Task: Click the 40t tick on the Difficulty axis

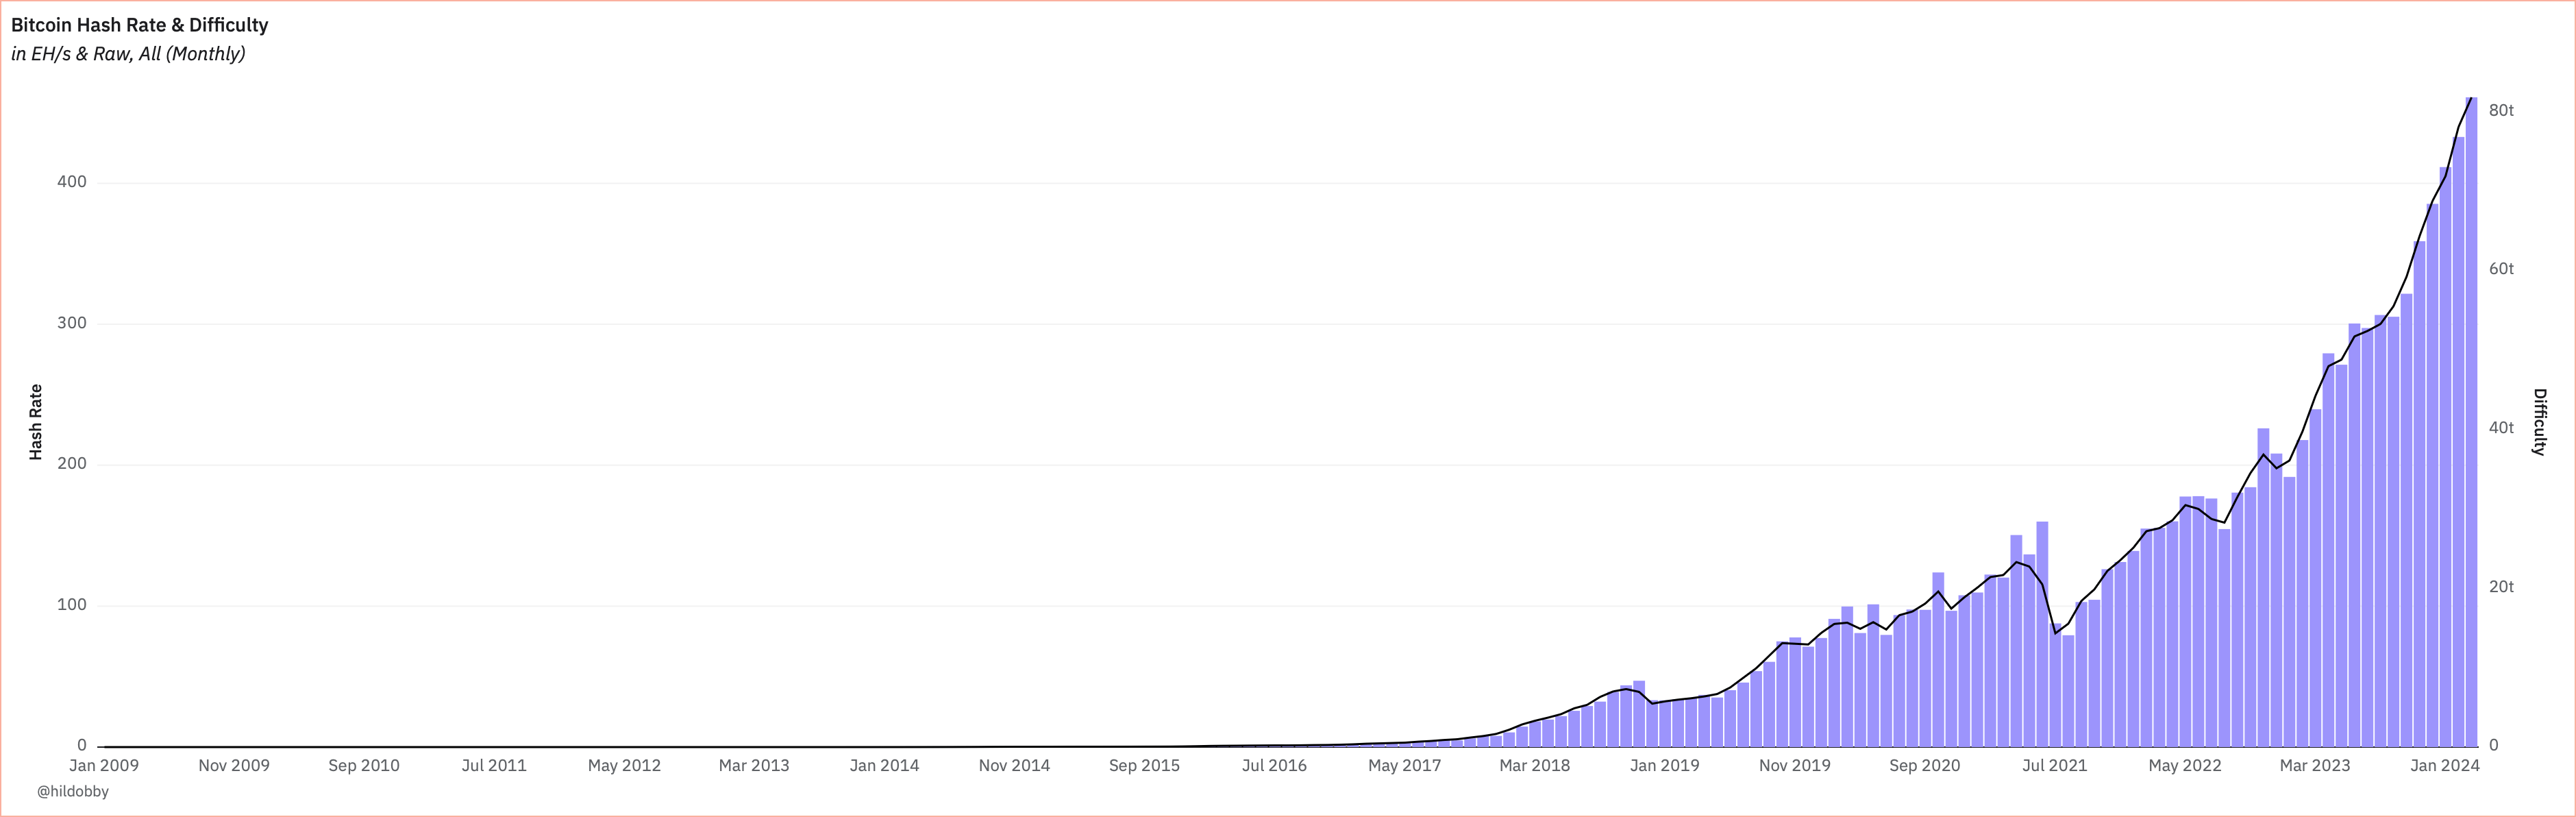Action: [x=2501, y=428]
